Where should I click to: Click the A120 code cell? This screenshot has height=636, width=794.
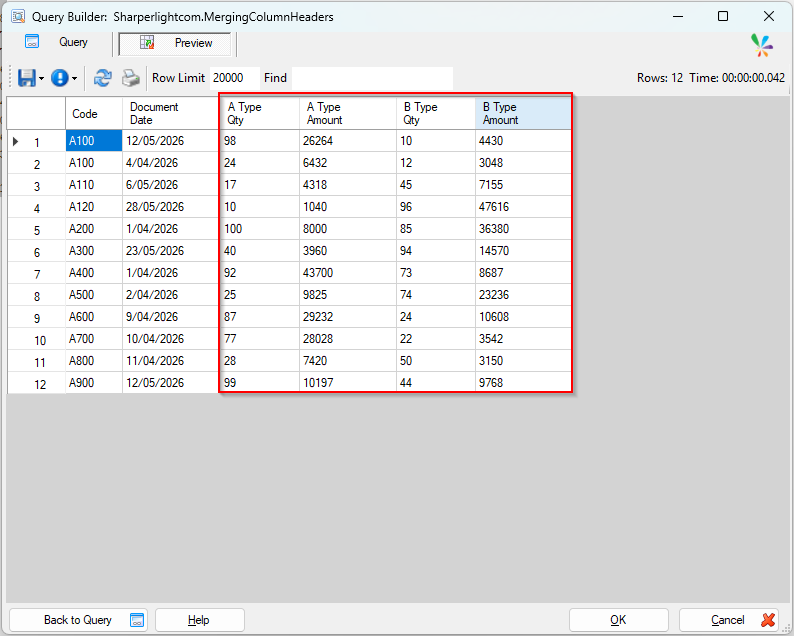coord(94,207)
